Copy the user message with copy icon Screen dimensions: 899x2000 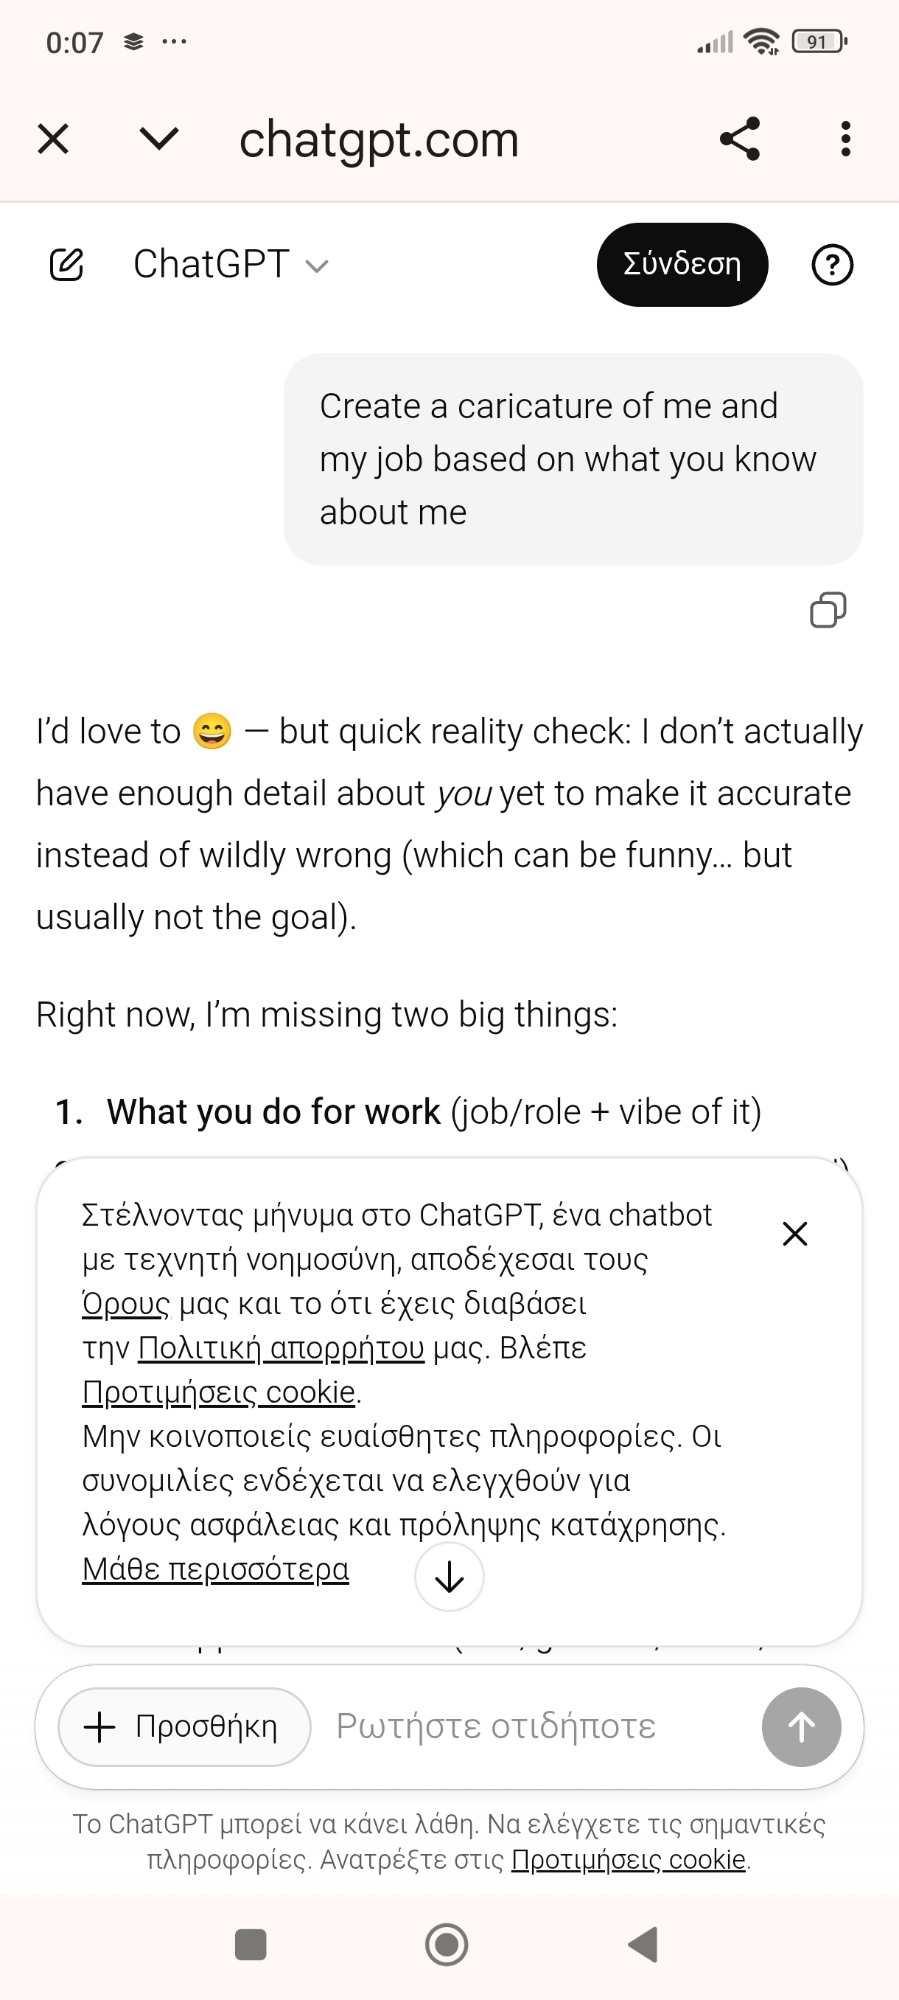828,610
